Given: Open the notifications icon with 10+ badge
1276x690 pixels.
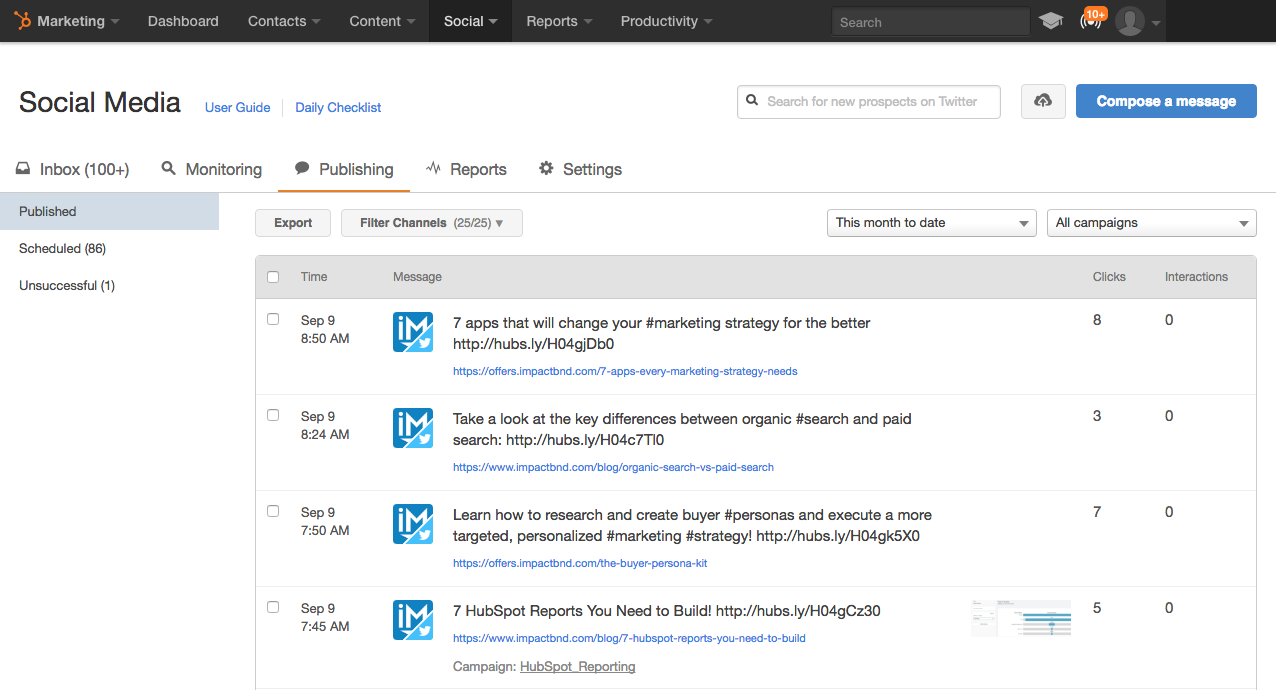Looking at the screenshot, I should (x=1090, y=21).
